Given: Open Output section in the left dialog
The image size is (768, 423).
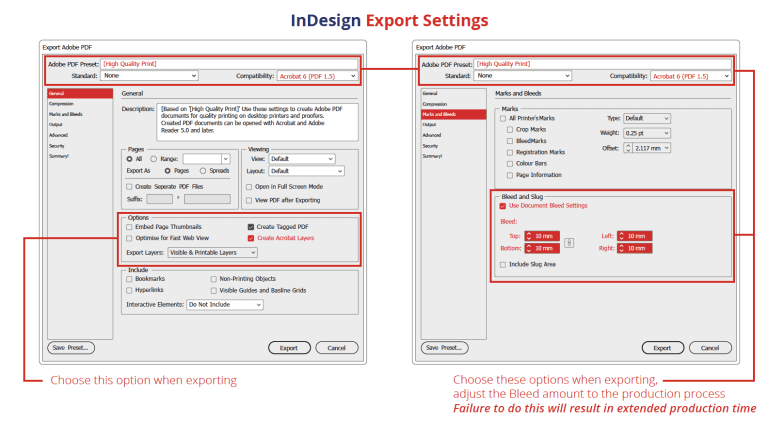Looking at the screenshot, I should click(x=55, y=124).
